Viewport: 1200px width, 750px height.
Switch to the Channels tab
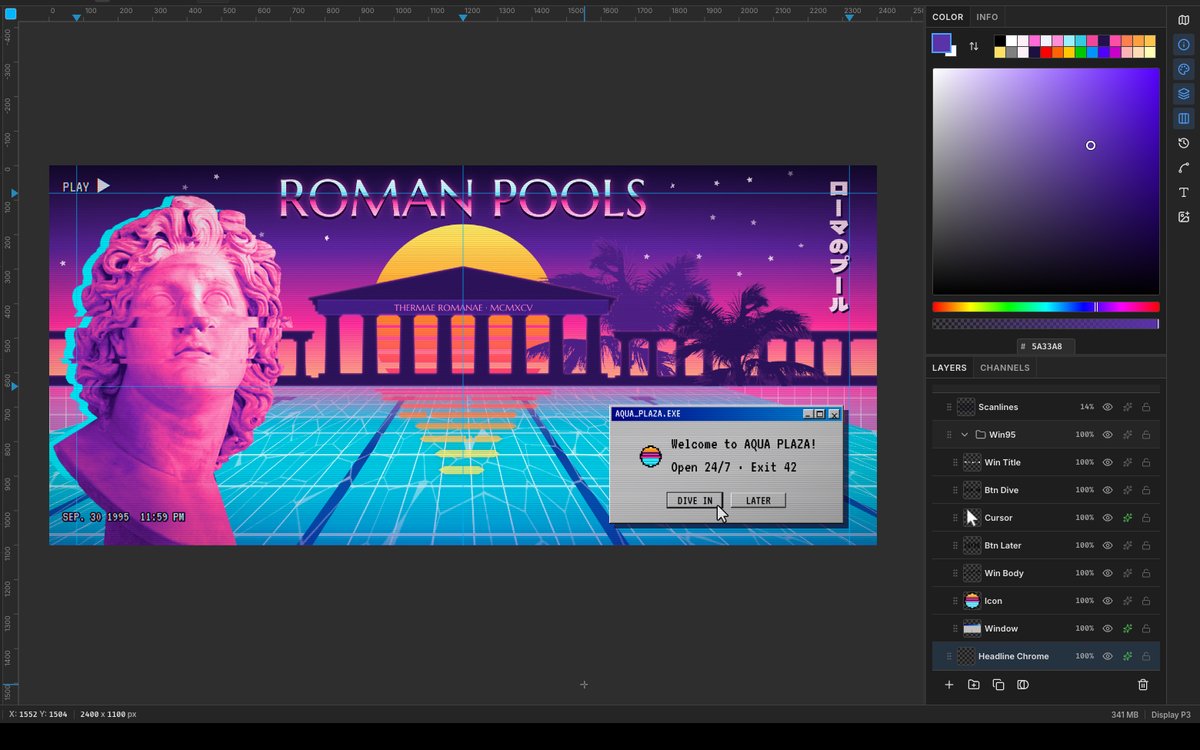coord(1005,368)
